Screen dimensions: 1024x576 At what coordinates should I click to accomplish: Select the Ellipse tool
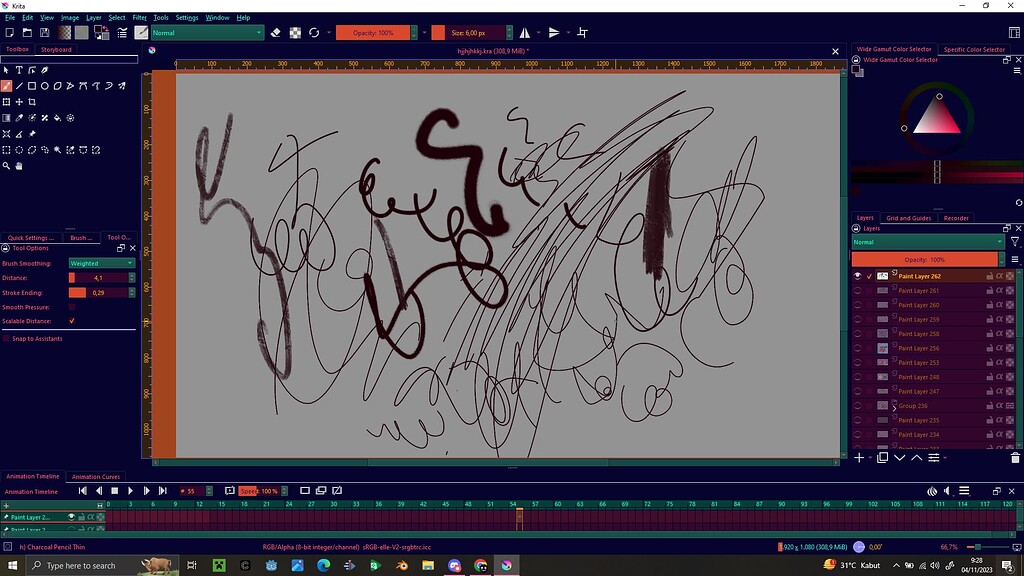[x=44, y=86]
